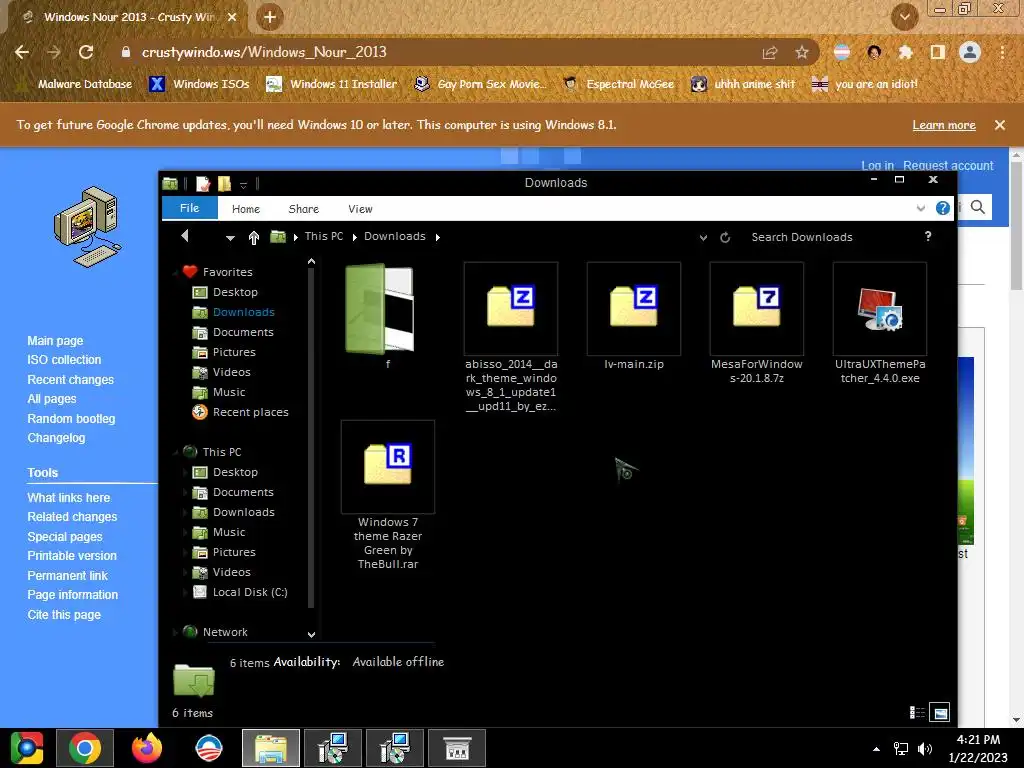Viewport: 1024px width, 768px height.
Task: Open Firefox from the taskbar
Action: 147,748
